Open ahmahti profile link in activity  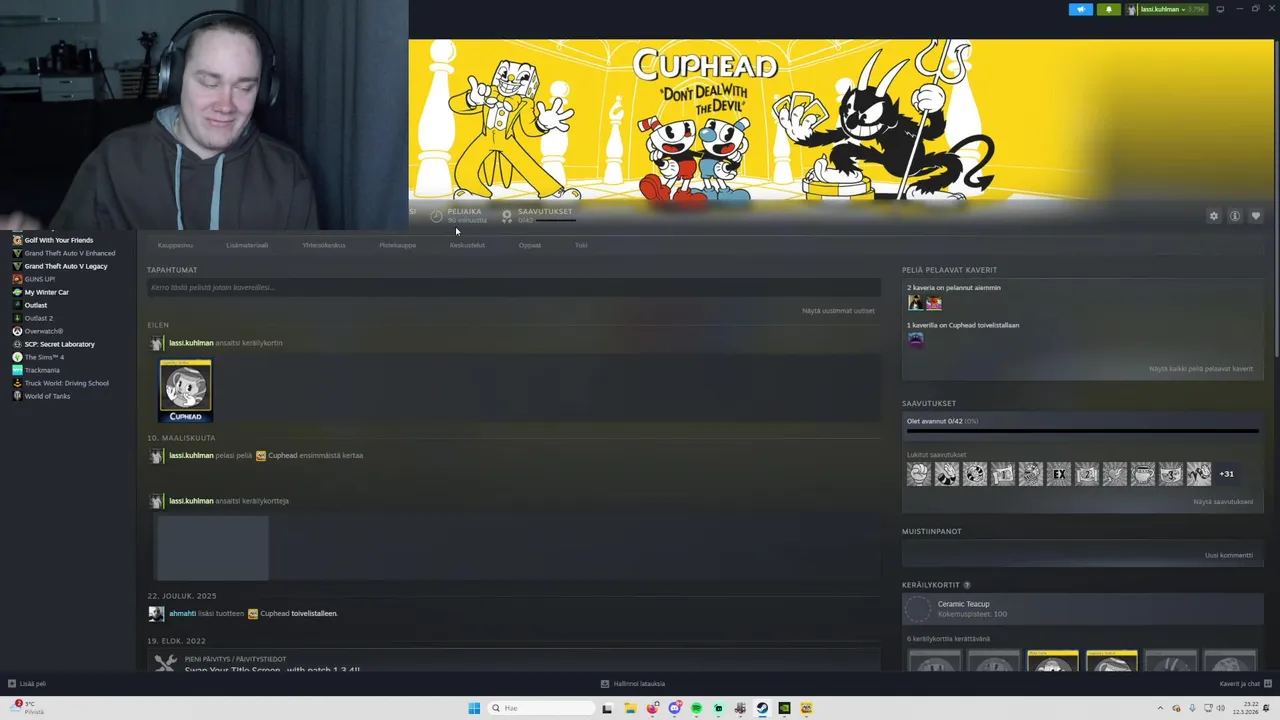click(180, 613)
